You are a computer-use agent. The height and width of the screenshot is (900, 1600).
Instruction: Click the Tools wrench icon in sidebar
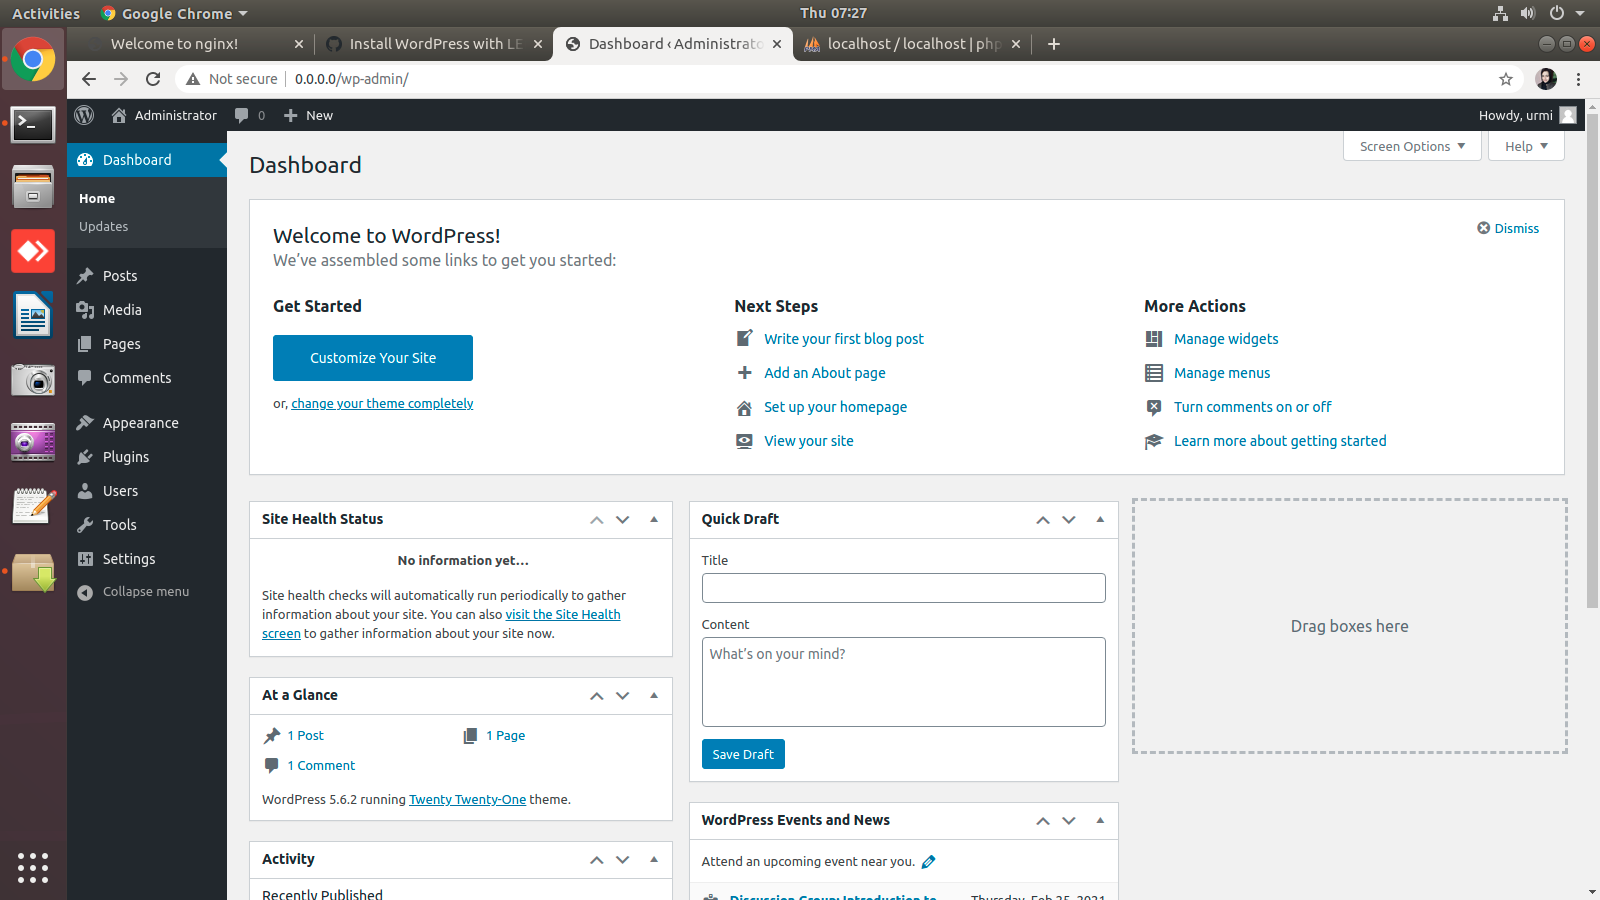85,525
